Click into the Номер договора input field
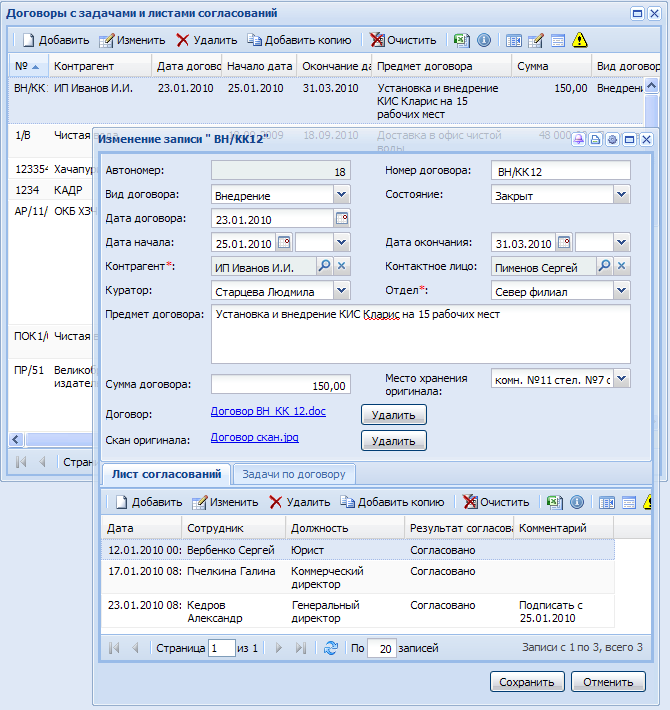The height and width of the screenshot is (710, 670). (x=560, y=171)
